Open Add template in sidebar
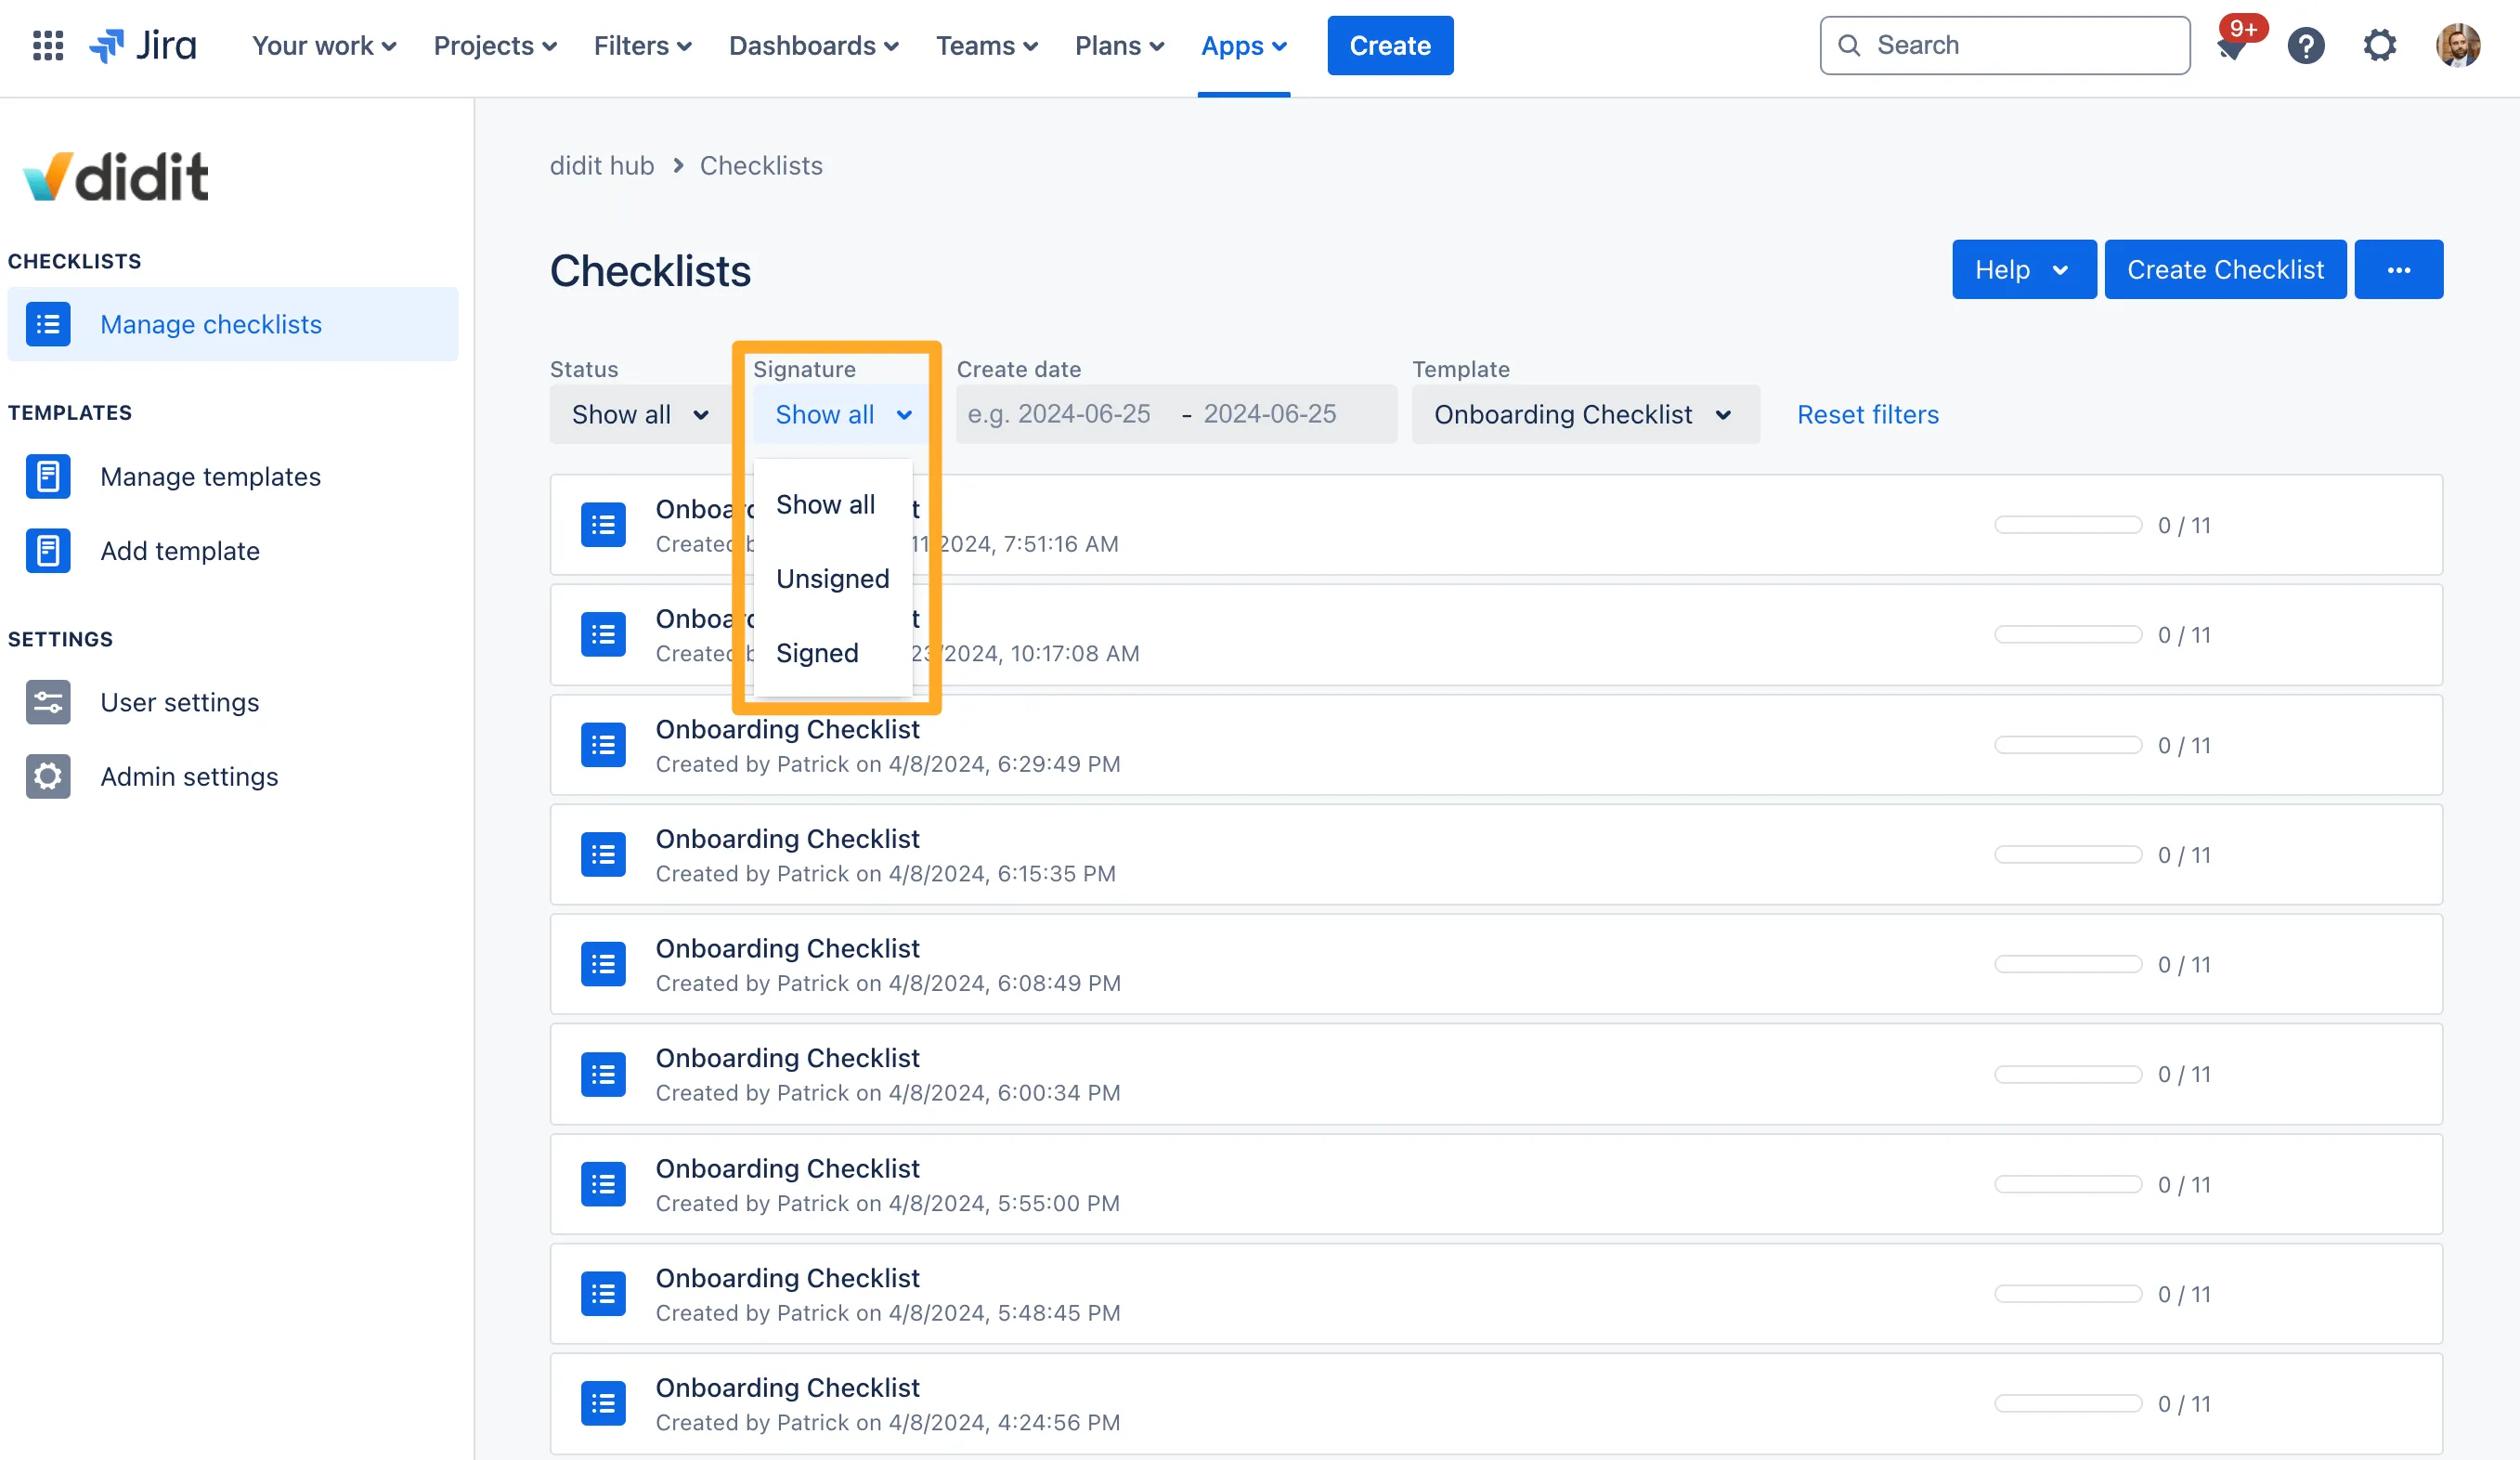The image size is (2520, 1460). pos(233,550)
